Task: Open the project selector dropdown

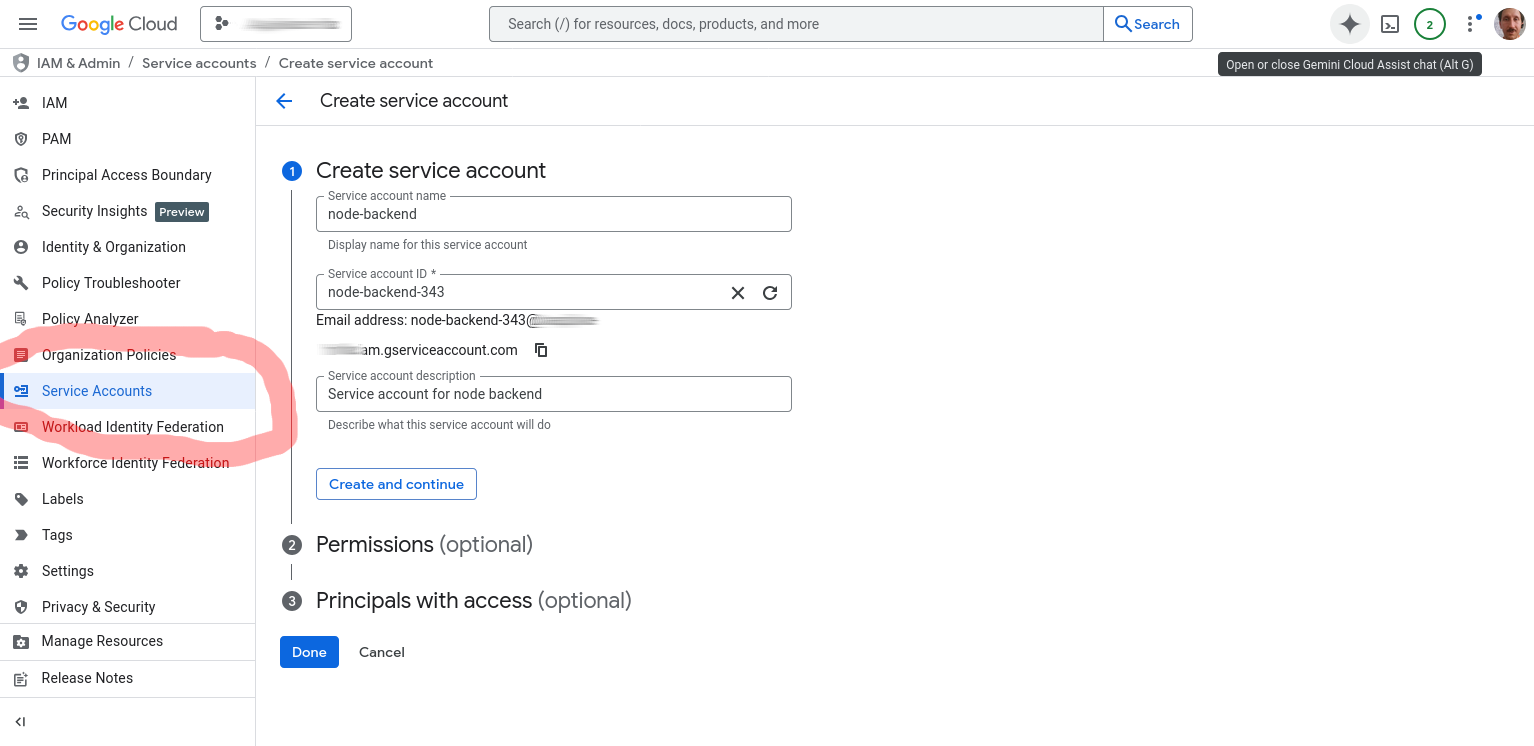Action: tap(275, 24)
